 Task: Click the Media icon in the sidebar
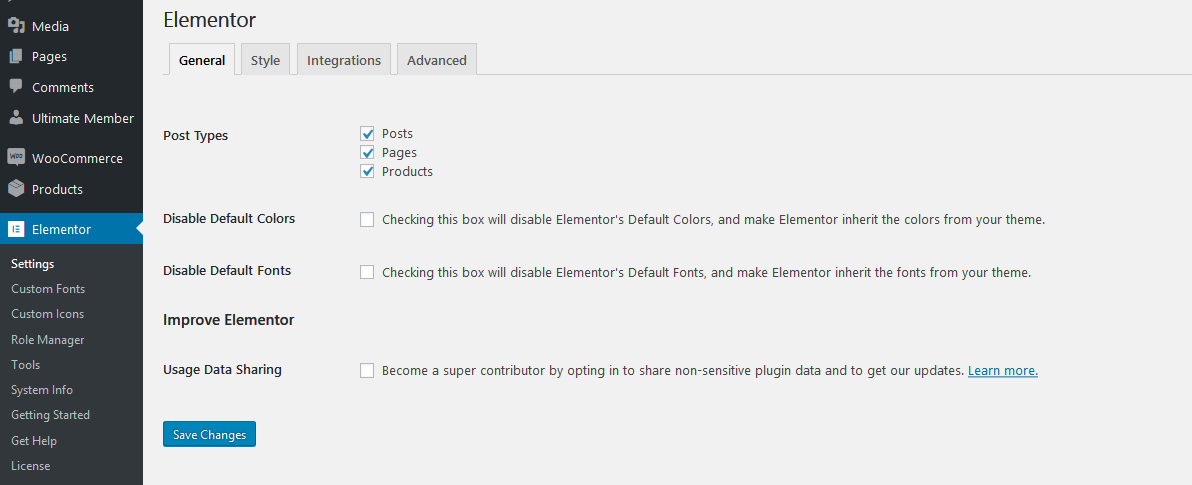16,26
